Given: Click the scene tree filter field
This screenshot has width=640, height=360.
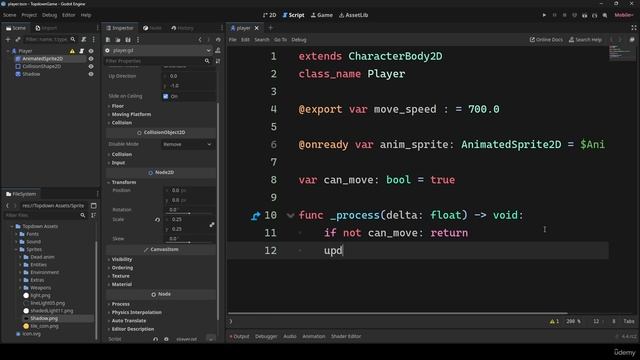Looking at the screenshot, I should pos(50,39).
